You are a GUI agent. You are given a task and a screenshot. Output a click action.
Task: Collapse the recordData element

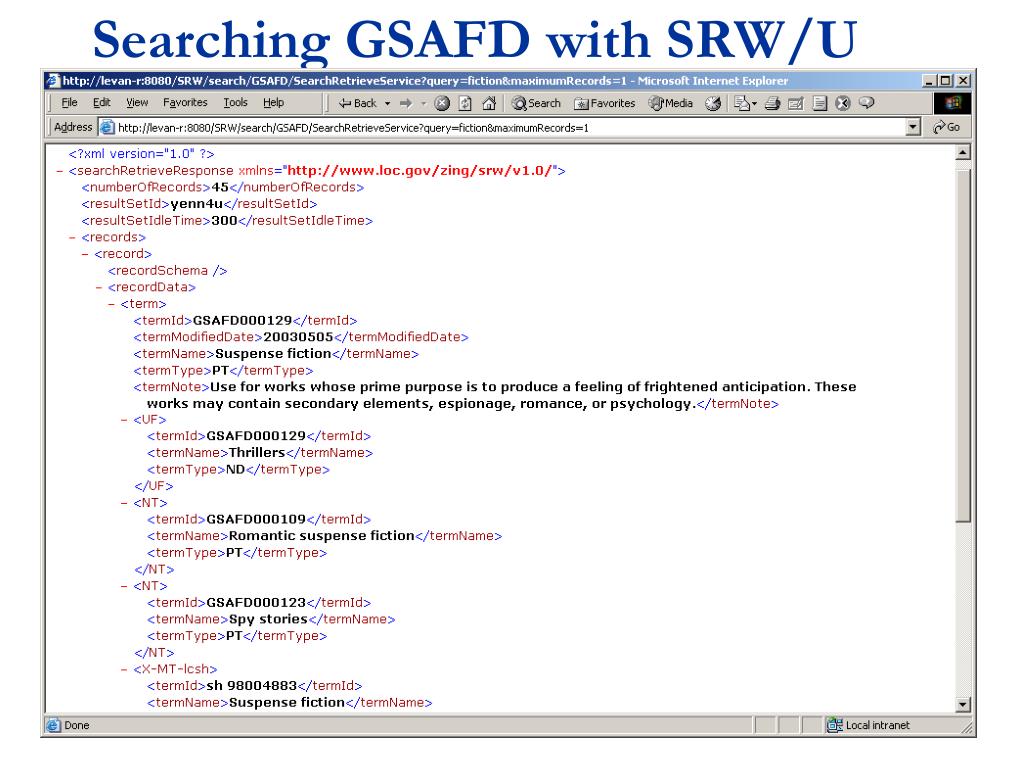[x=99, y=287]
